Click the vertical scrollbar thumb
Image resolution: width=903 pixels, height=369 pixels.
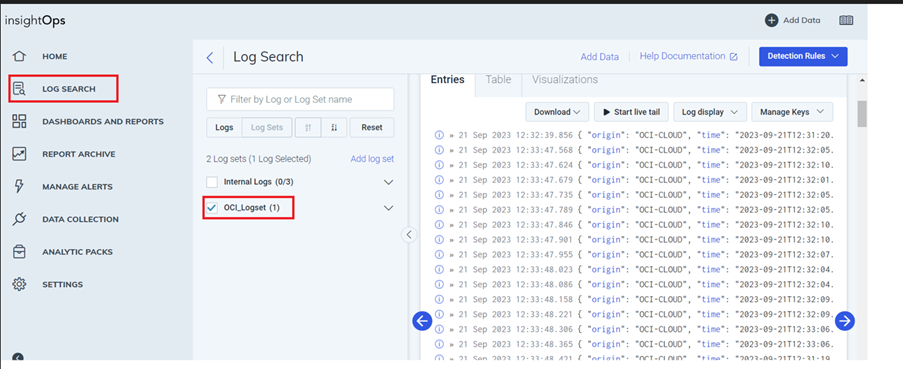coord(862,113)
